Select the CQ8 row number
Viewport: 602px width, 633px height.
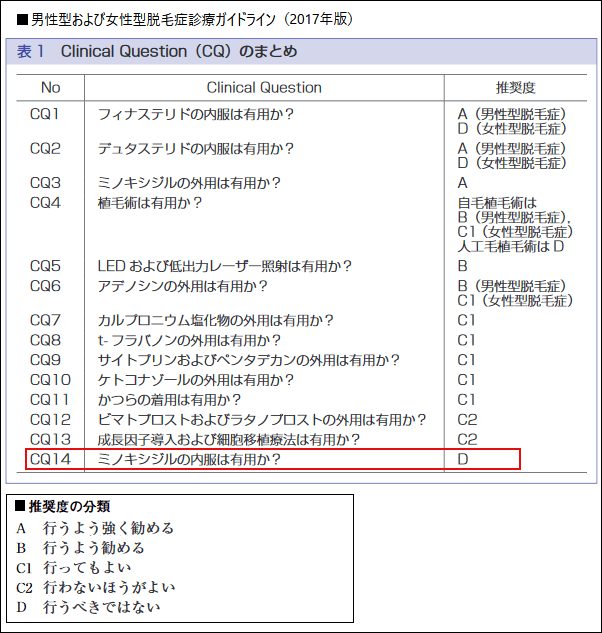point(45,340)
